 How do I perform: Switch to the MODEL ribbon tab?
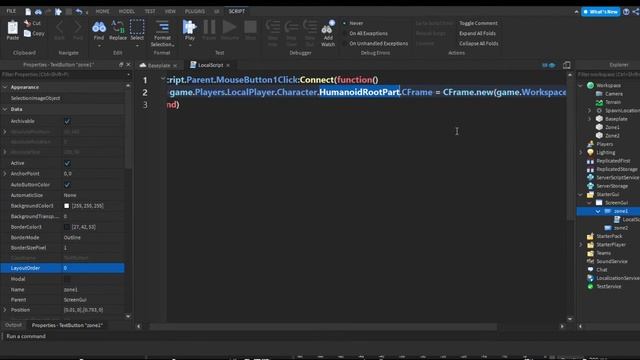(127, 11)
